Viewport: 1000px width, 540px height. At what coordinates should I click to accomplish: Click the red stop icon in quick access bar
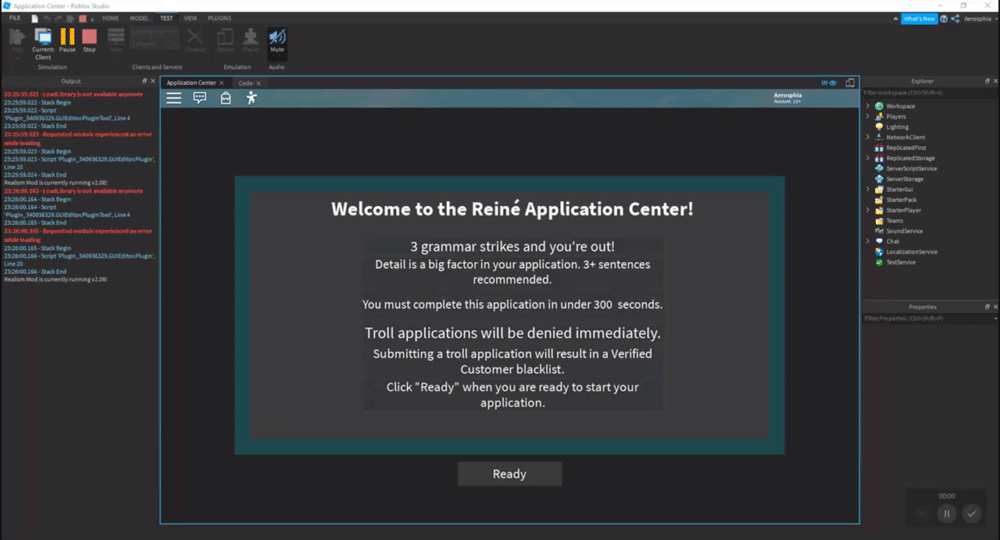82,18
